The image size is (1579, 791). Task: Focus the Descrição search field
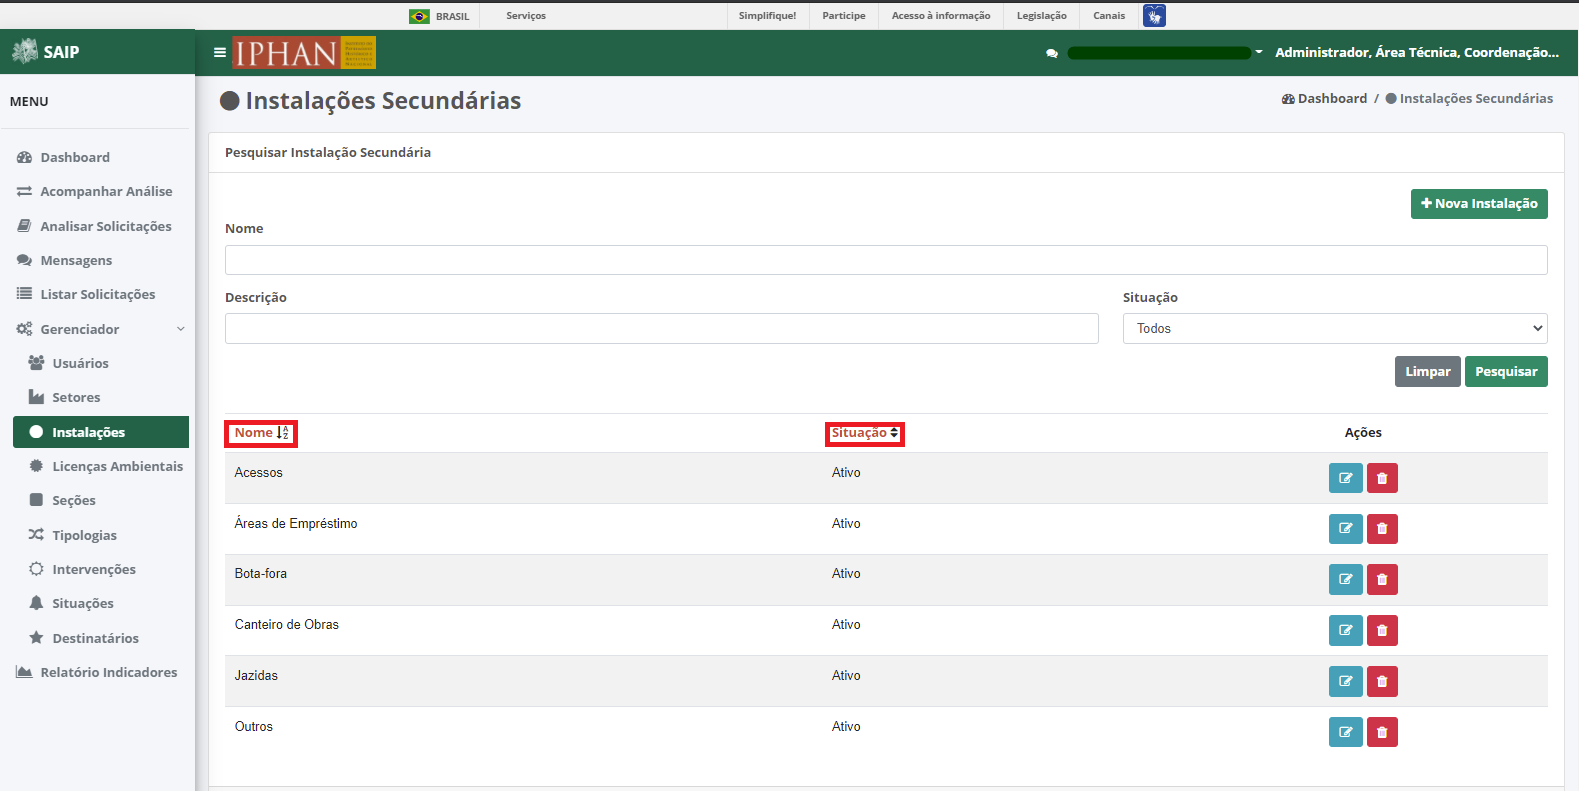pyautogui.click(x=662, y=328)
